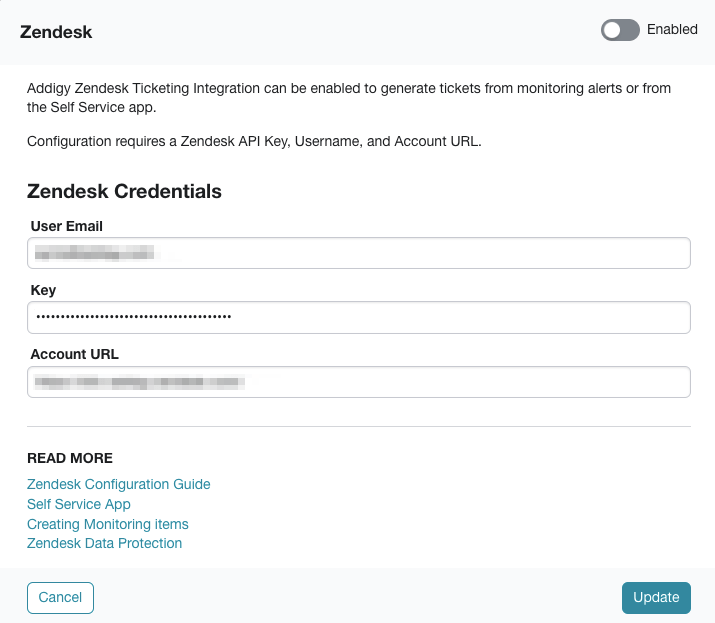This screenshot has width=715, height=623.
Task: Select the Account URL text box
Action: (359, 382)
